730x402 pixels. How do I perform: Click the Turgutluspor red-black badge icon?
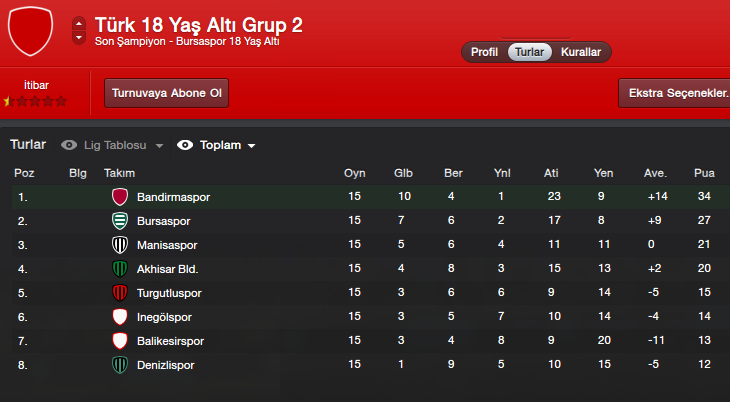point(120,293)
